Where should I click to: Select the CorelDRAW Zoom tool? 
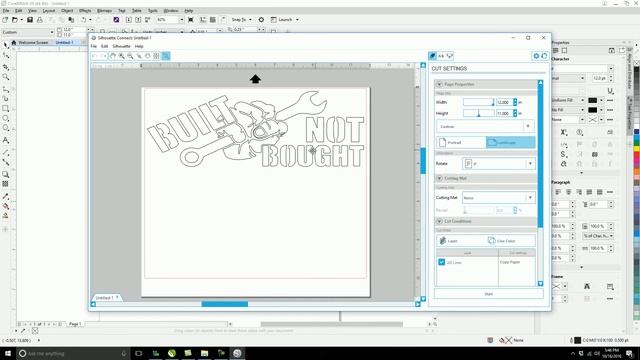[x=6, y=77]
